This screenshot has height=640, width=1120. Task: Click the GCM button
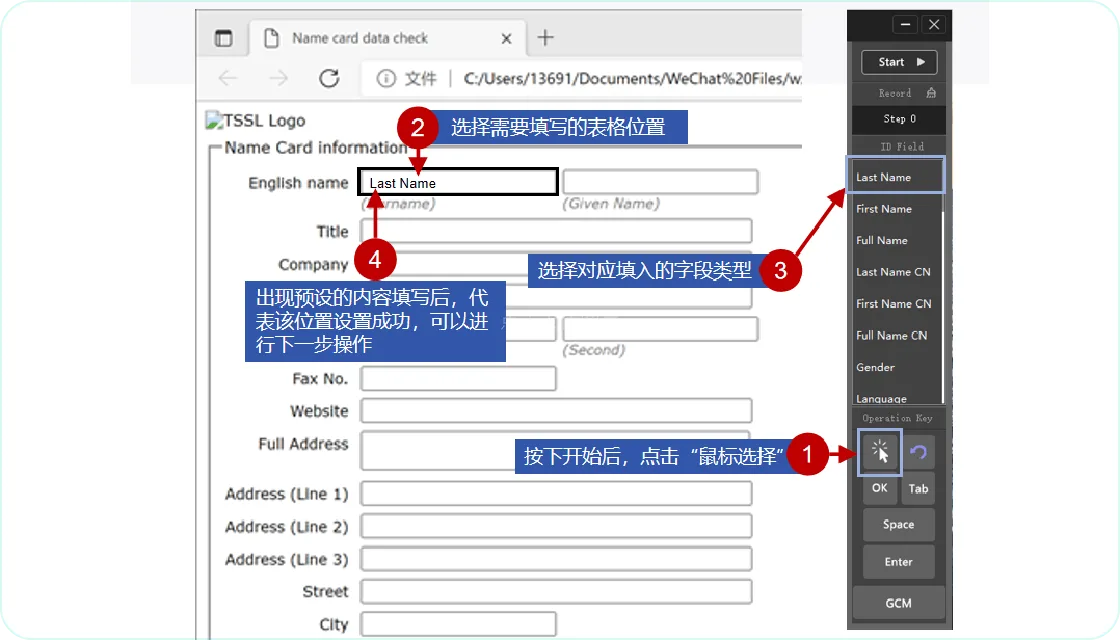[x=898, y=603]
